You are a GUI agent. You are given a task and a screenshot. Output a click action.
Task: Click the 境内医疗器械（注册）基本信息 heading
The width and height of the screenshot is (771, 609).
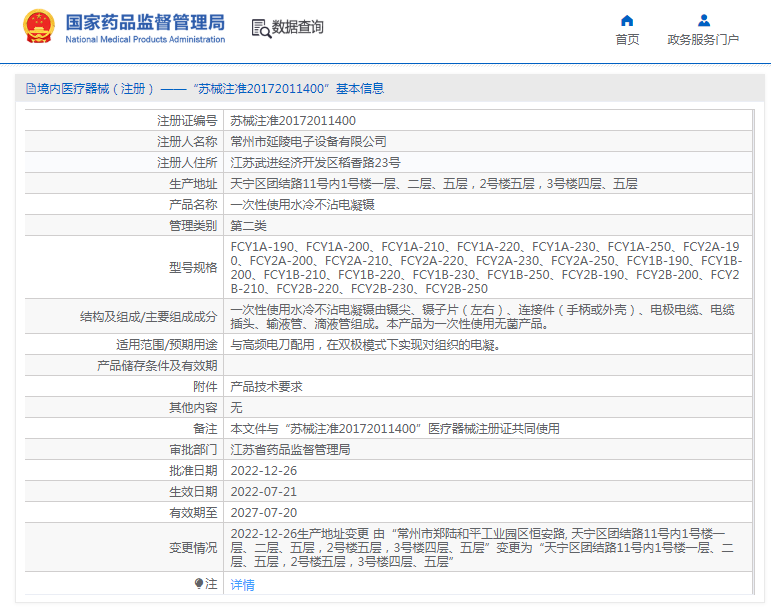205,89
